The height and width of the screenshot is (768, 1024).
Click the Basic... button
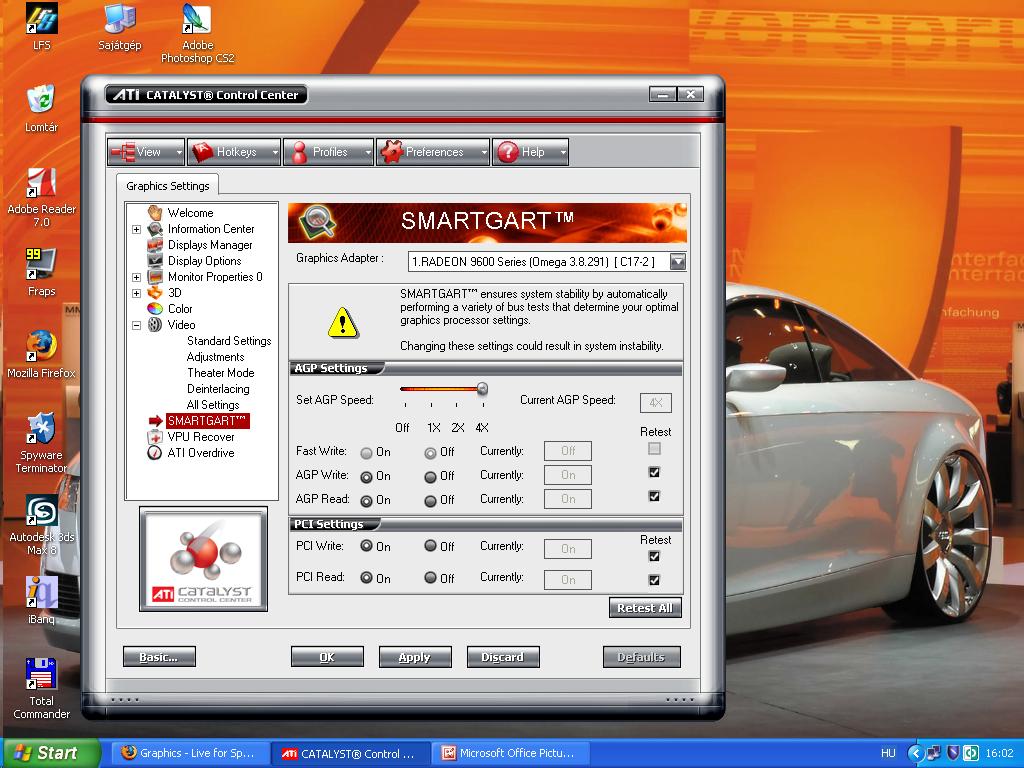[159, 657]
